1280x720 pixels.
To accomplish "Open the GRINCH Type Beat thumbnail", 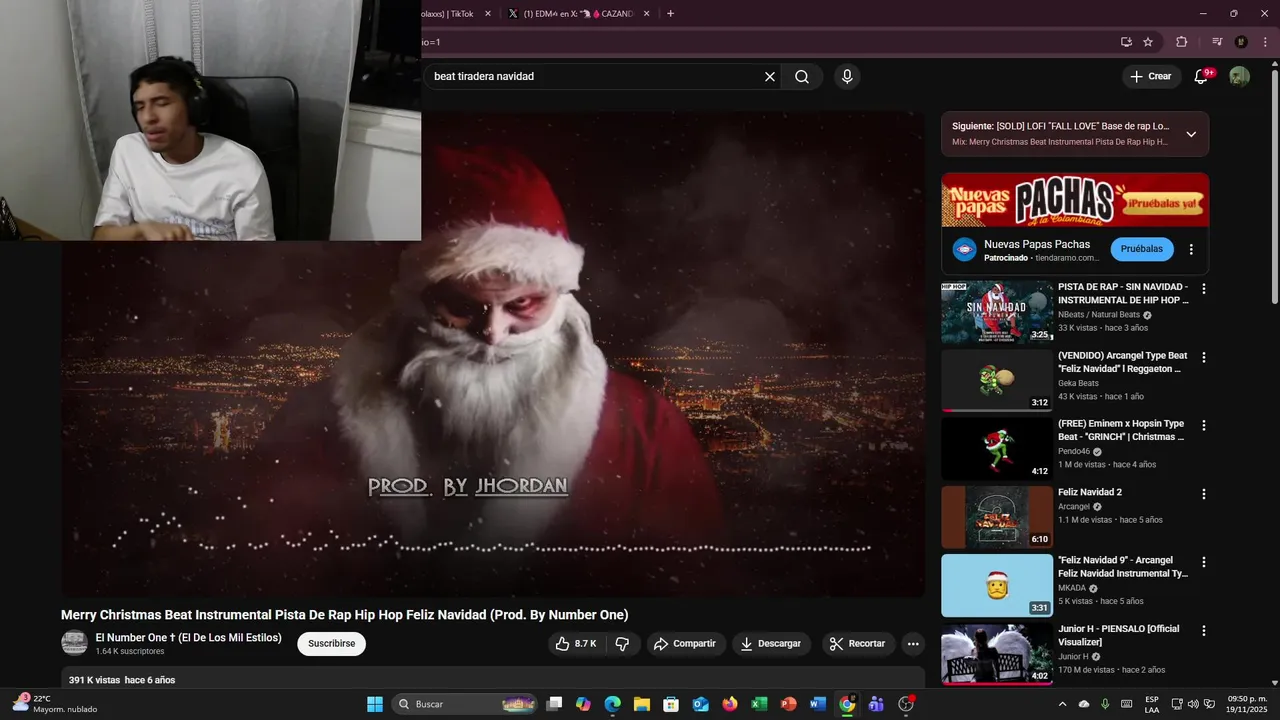I will [x=997, y=449].
